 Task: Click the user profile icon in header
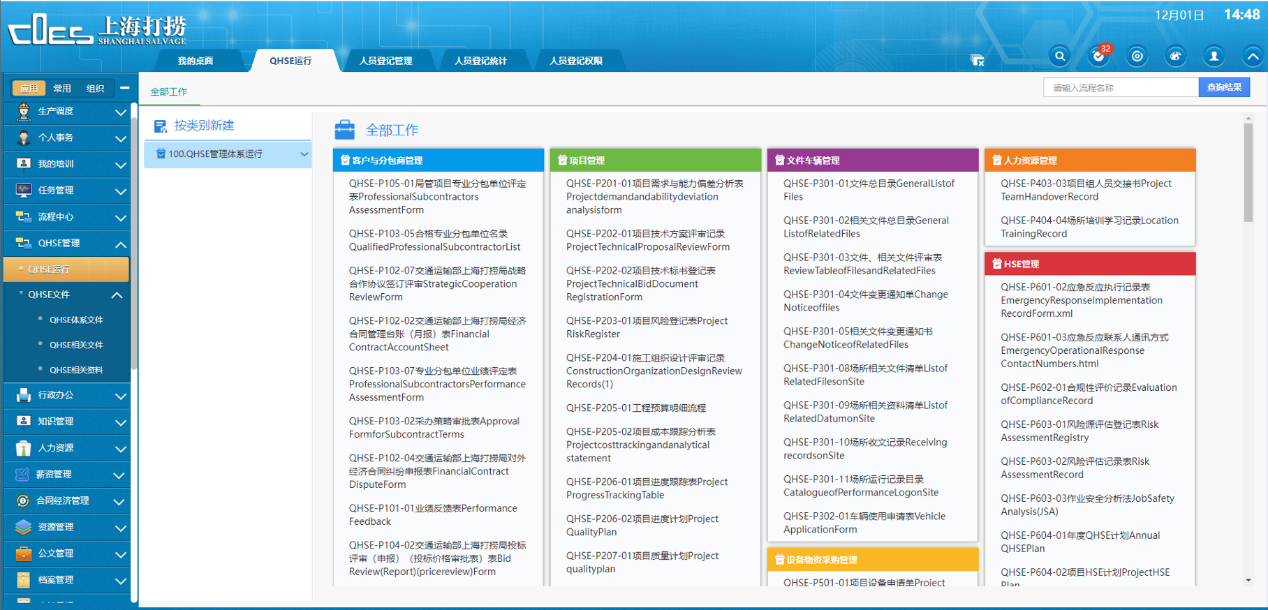coord(1214,57)
